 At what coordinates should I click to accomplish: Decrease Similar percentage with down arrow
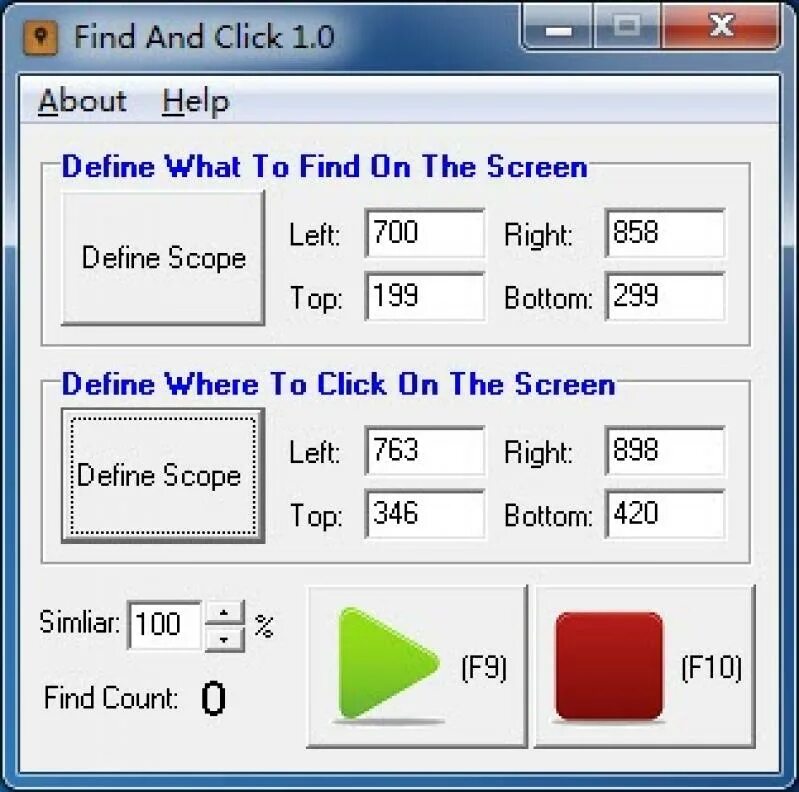225,639
